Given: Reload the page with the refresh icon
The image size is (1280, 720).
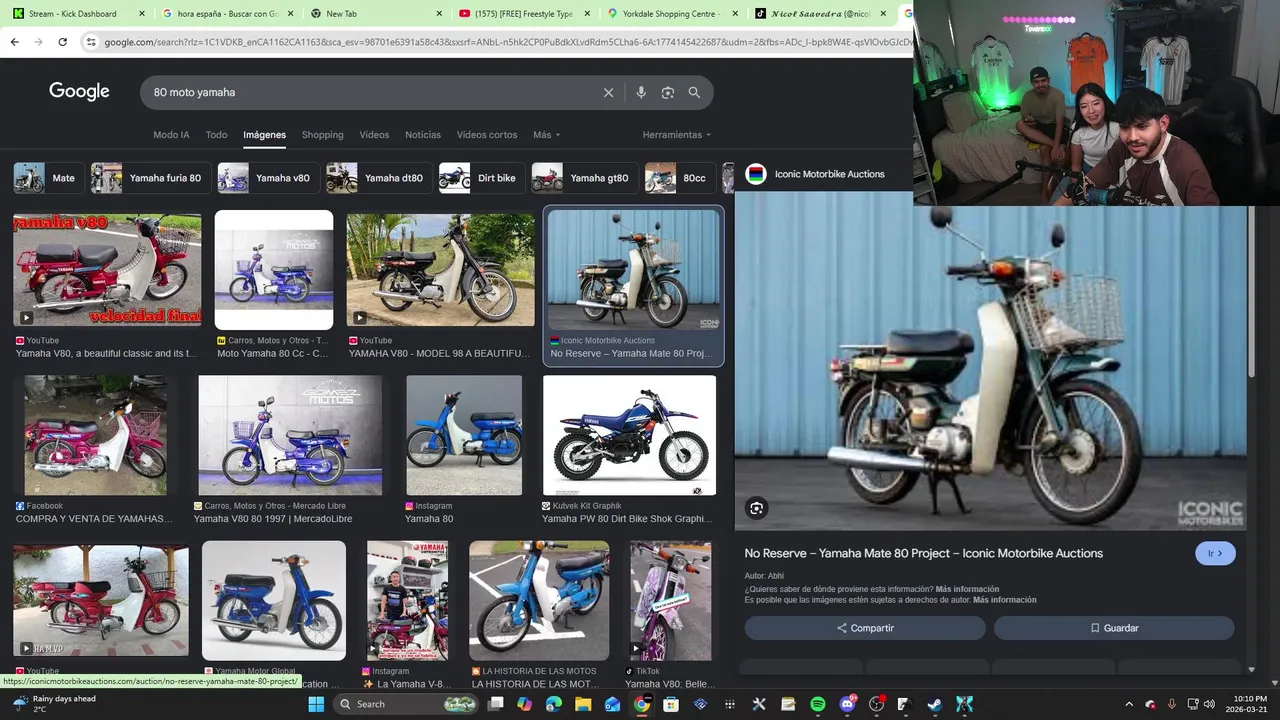Looking at the screenshot, I should pos(62,42).
